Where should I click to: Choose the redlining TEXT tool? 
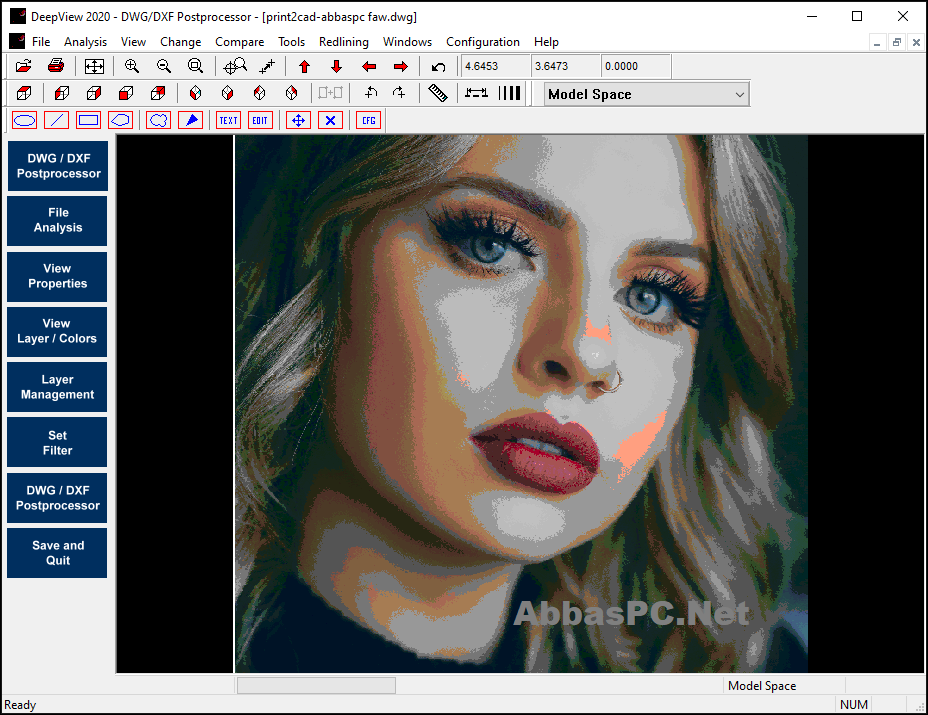pos(228,121)
